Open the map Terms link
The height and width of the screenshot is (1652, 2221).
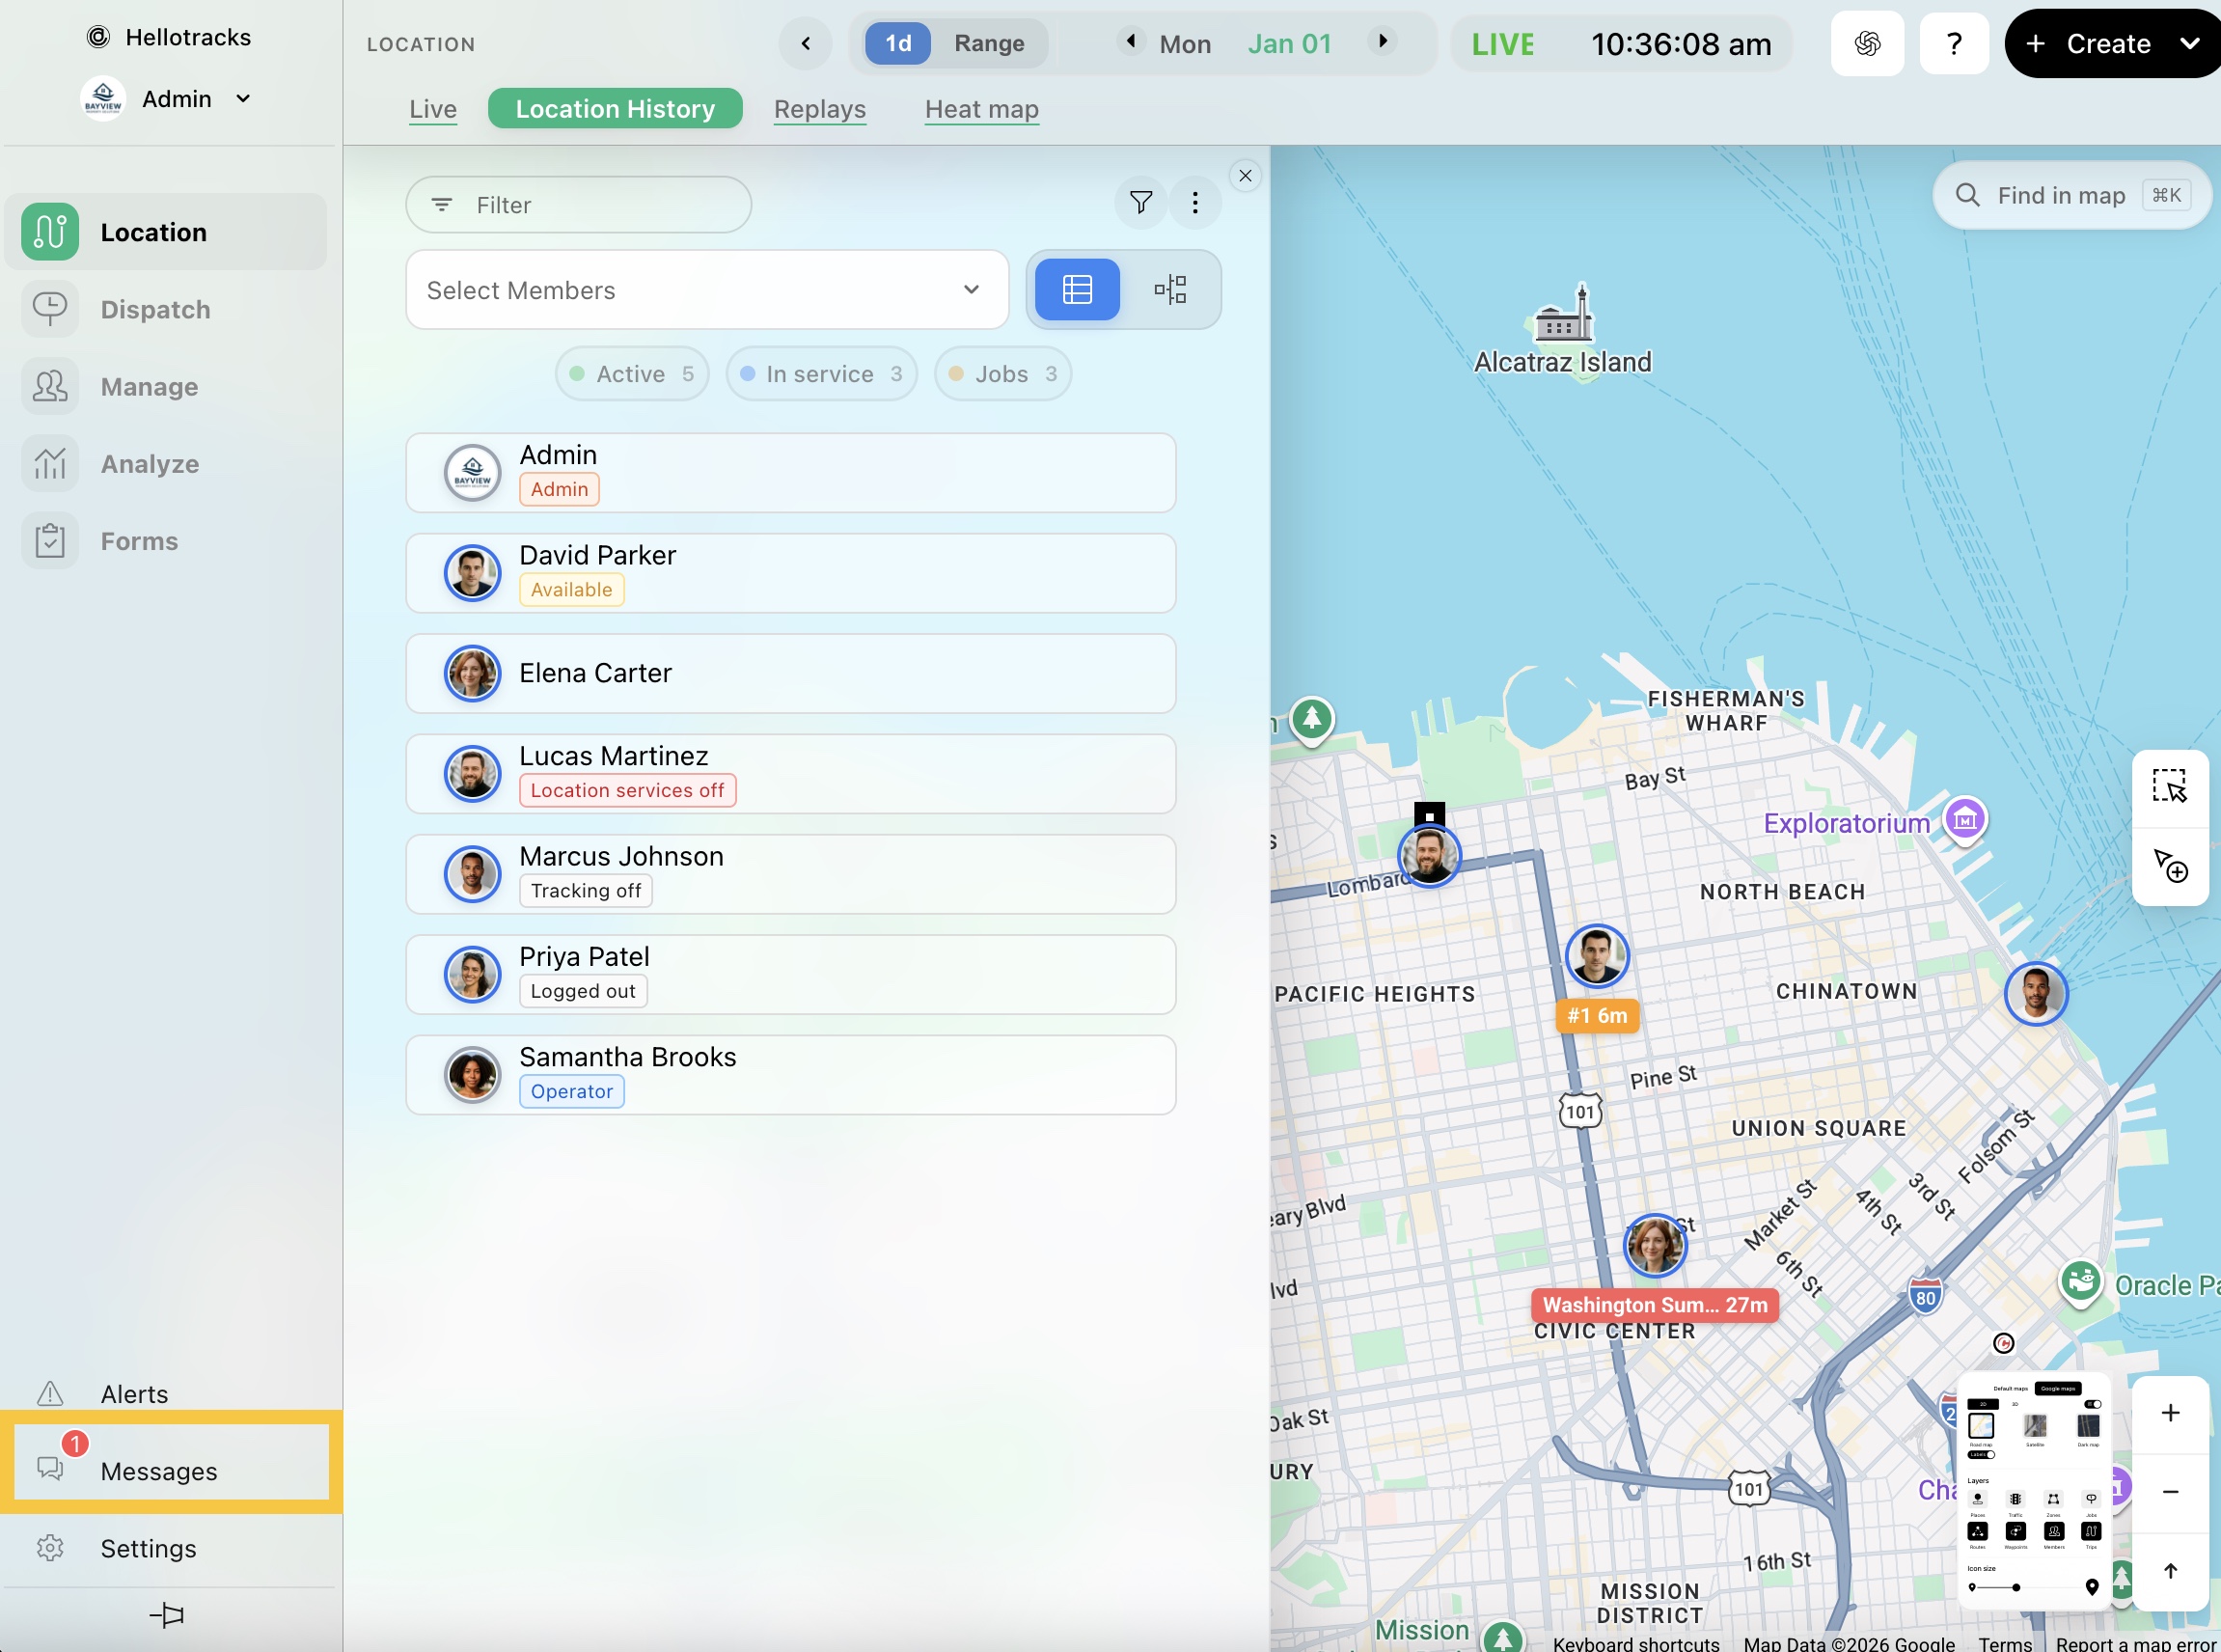pos(2005,1643)
